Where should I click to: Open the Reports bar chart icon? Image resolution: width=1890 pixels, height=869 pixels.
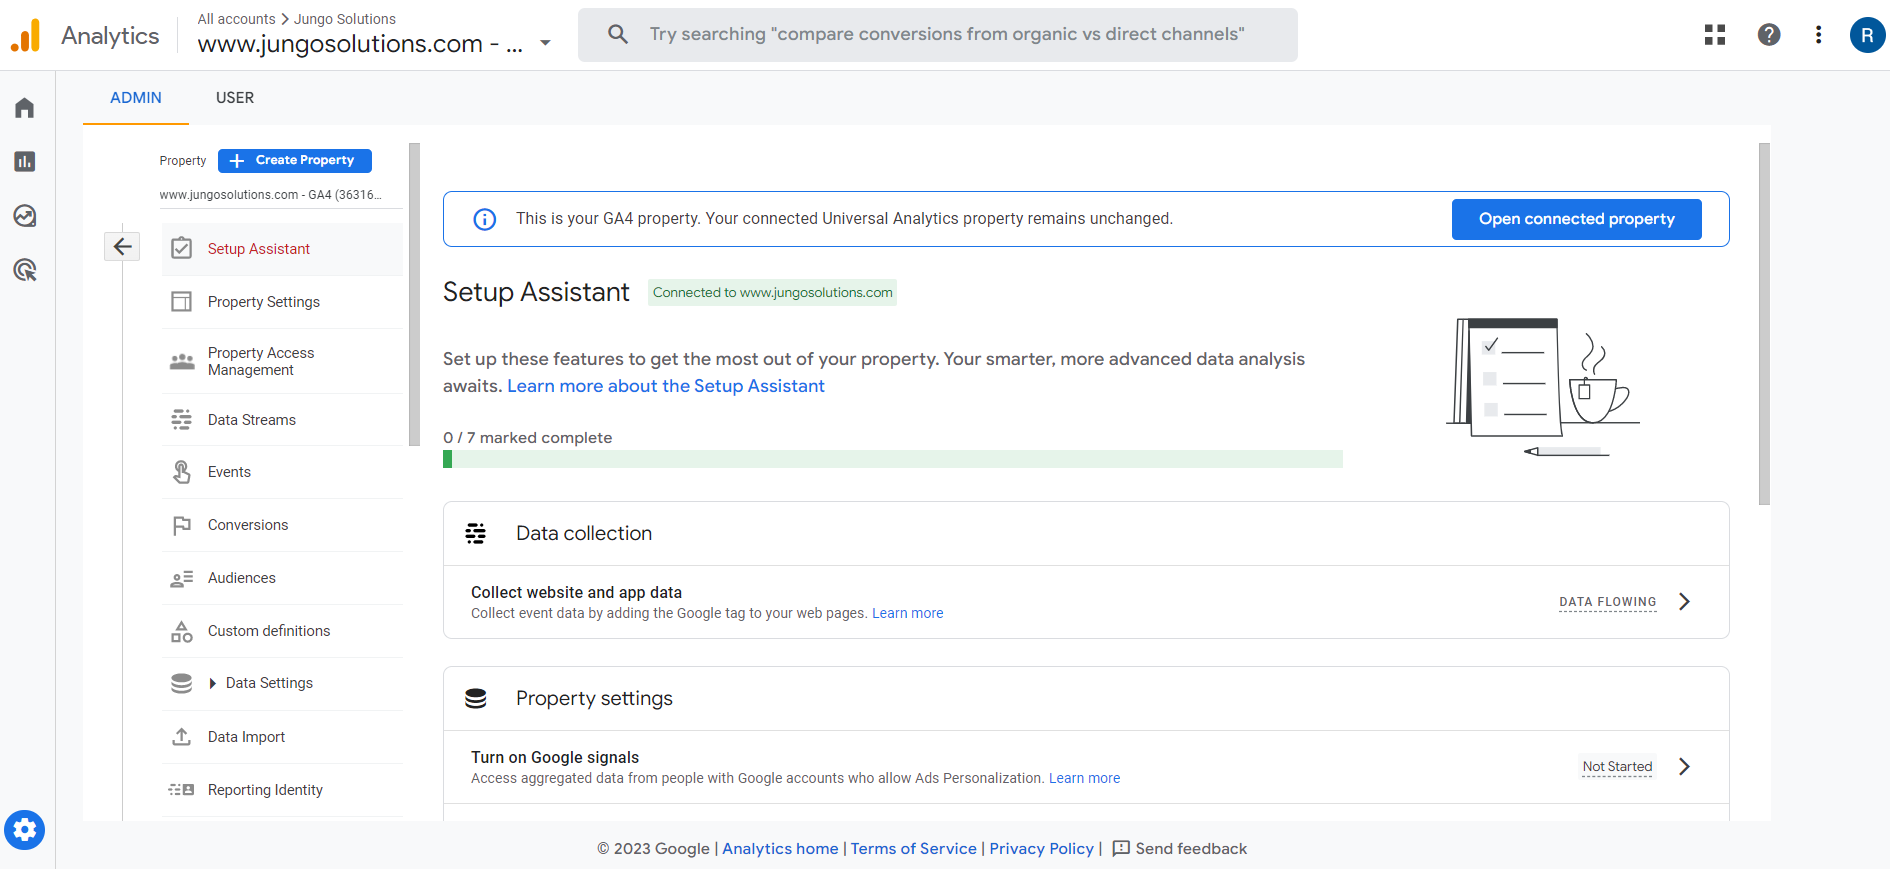25,162
